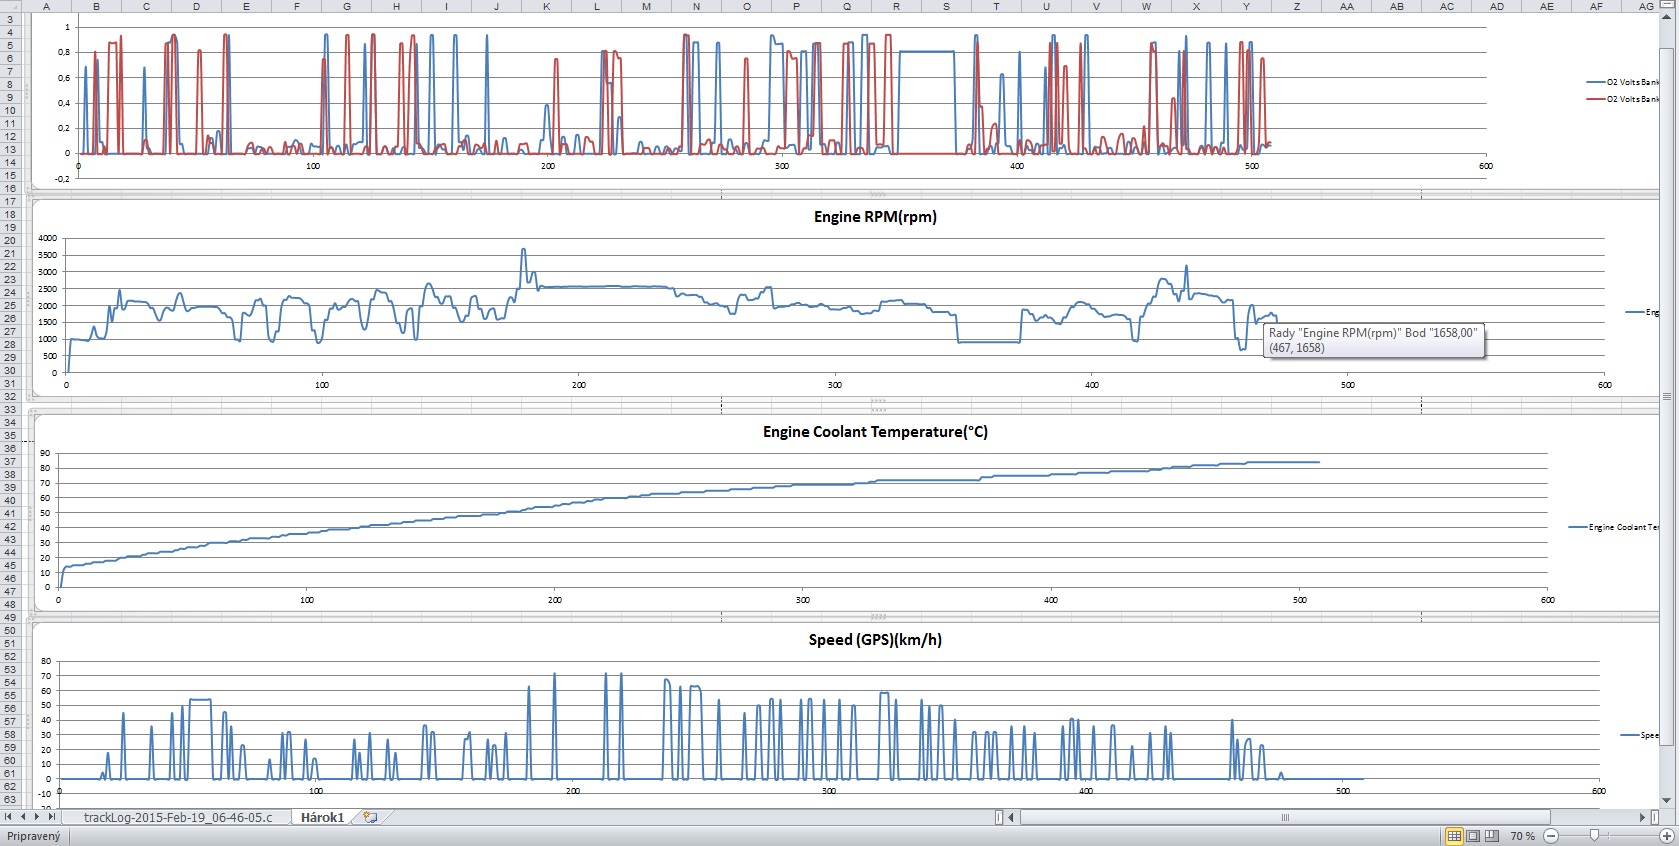Select the Engine RPM(rpm) chart title

click(875, 217)
